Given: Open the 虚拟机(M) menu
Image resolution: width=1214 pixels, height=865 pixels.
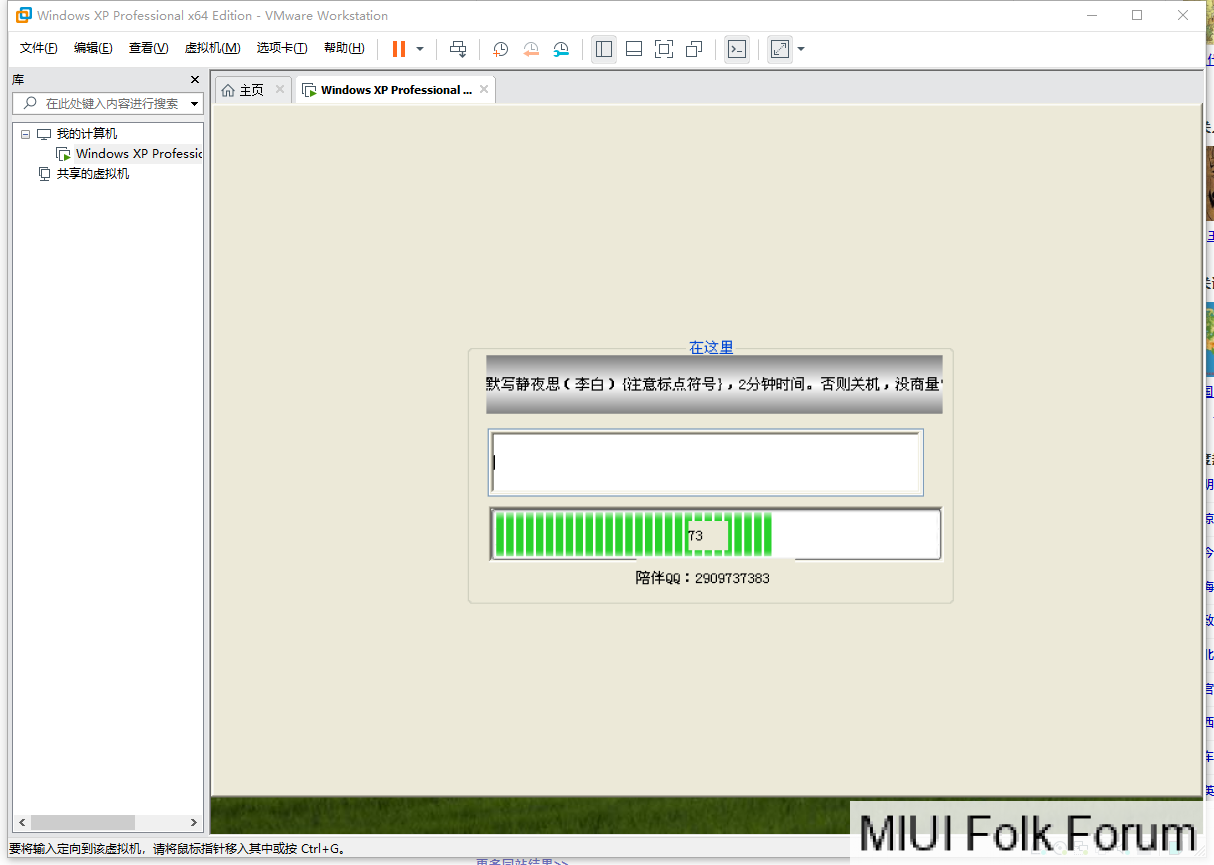Looking at the screenshot, I should click(212, 48).
